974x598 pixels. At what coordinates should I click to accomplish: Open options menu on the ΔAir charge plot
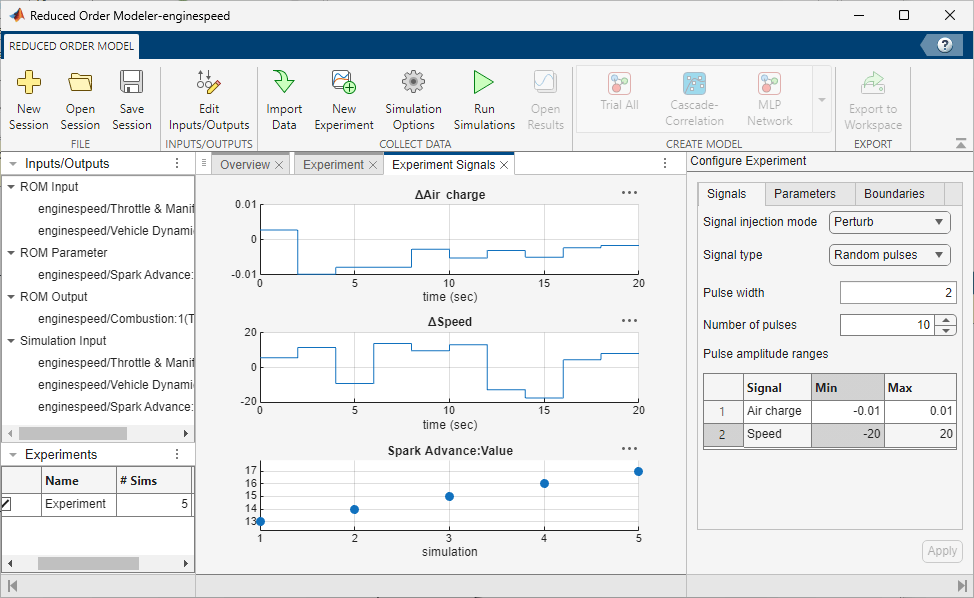tap(629, 192)
